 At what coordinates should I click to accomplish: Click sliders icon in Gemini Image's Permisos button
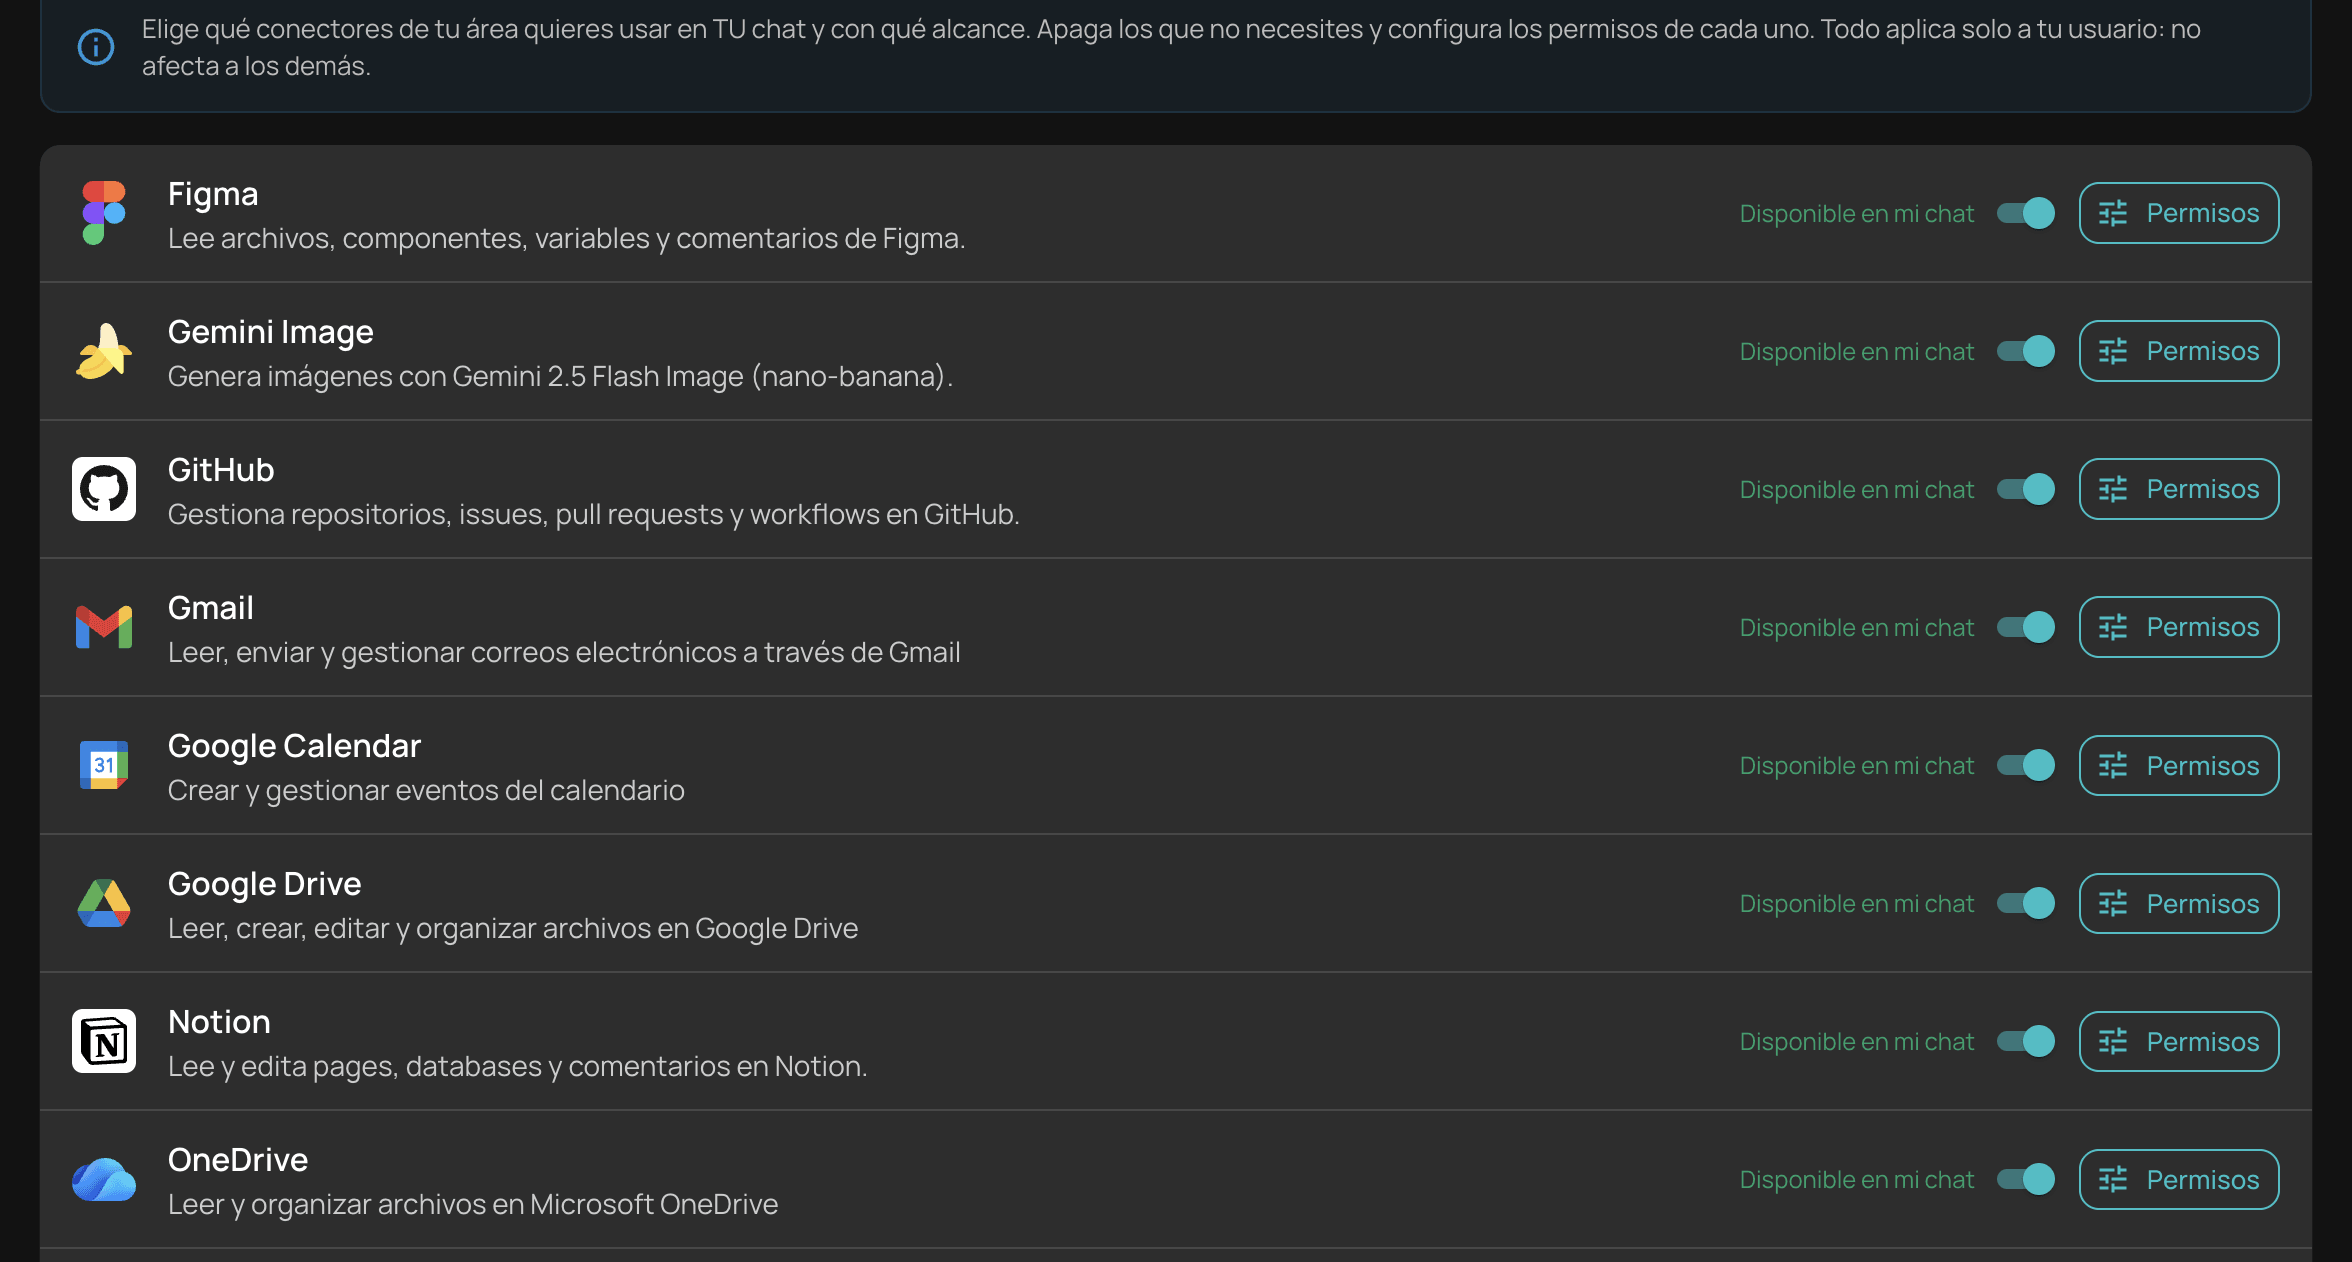pos(2113,351)
